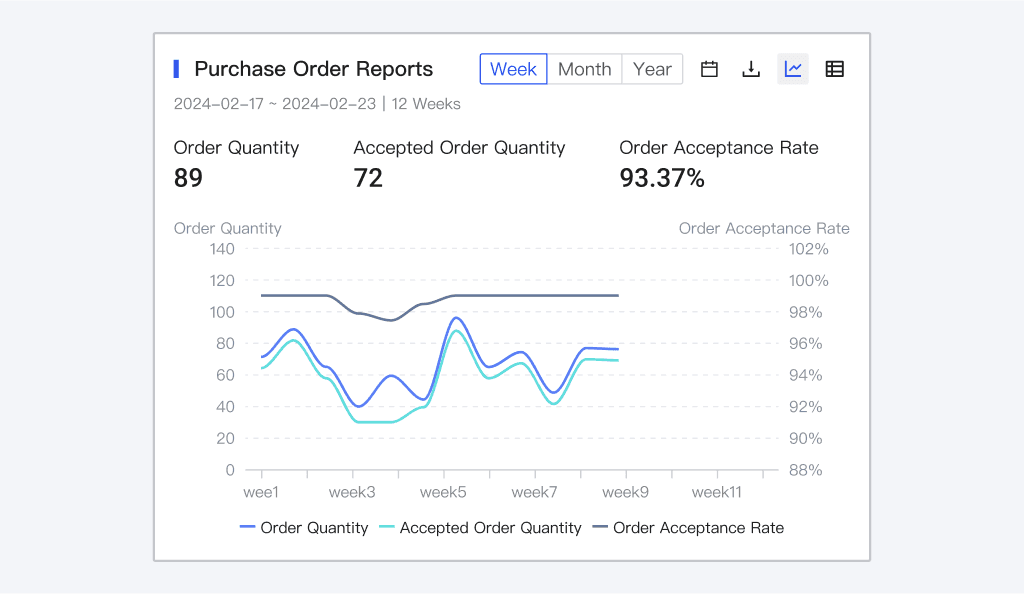The height and width of the screenshot is (594, 1024).
Task: Switch to the Year tab
Action: click(x=652, y=69)
